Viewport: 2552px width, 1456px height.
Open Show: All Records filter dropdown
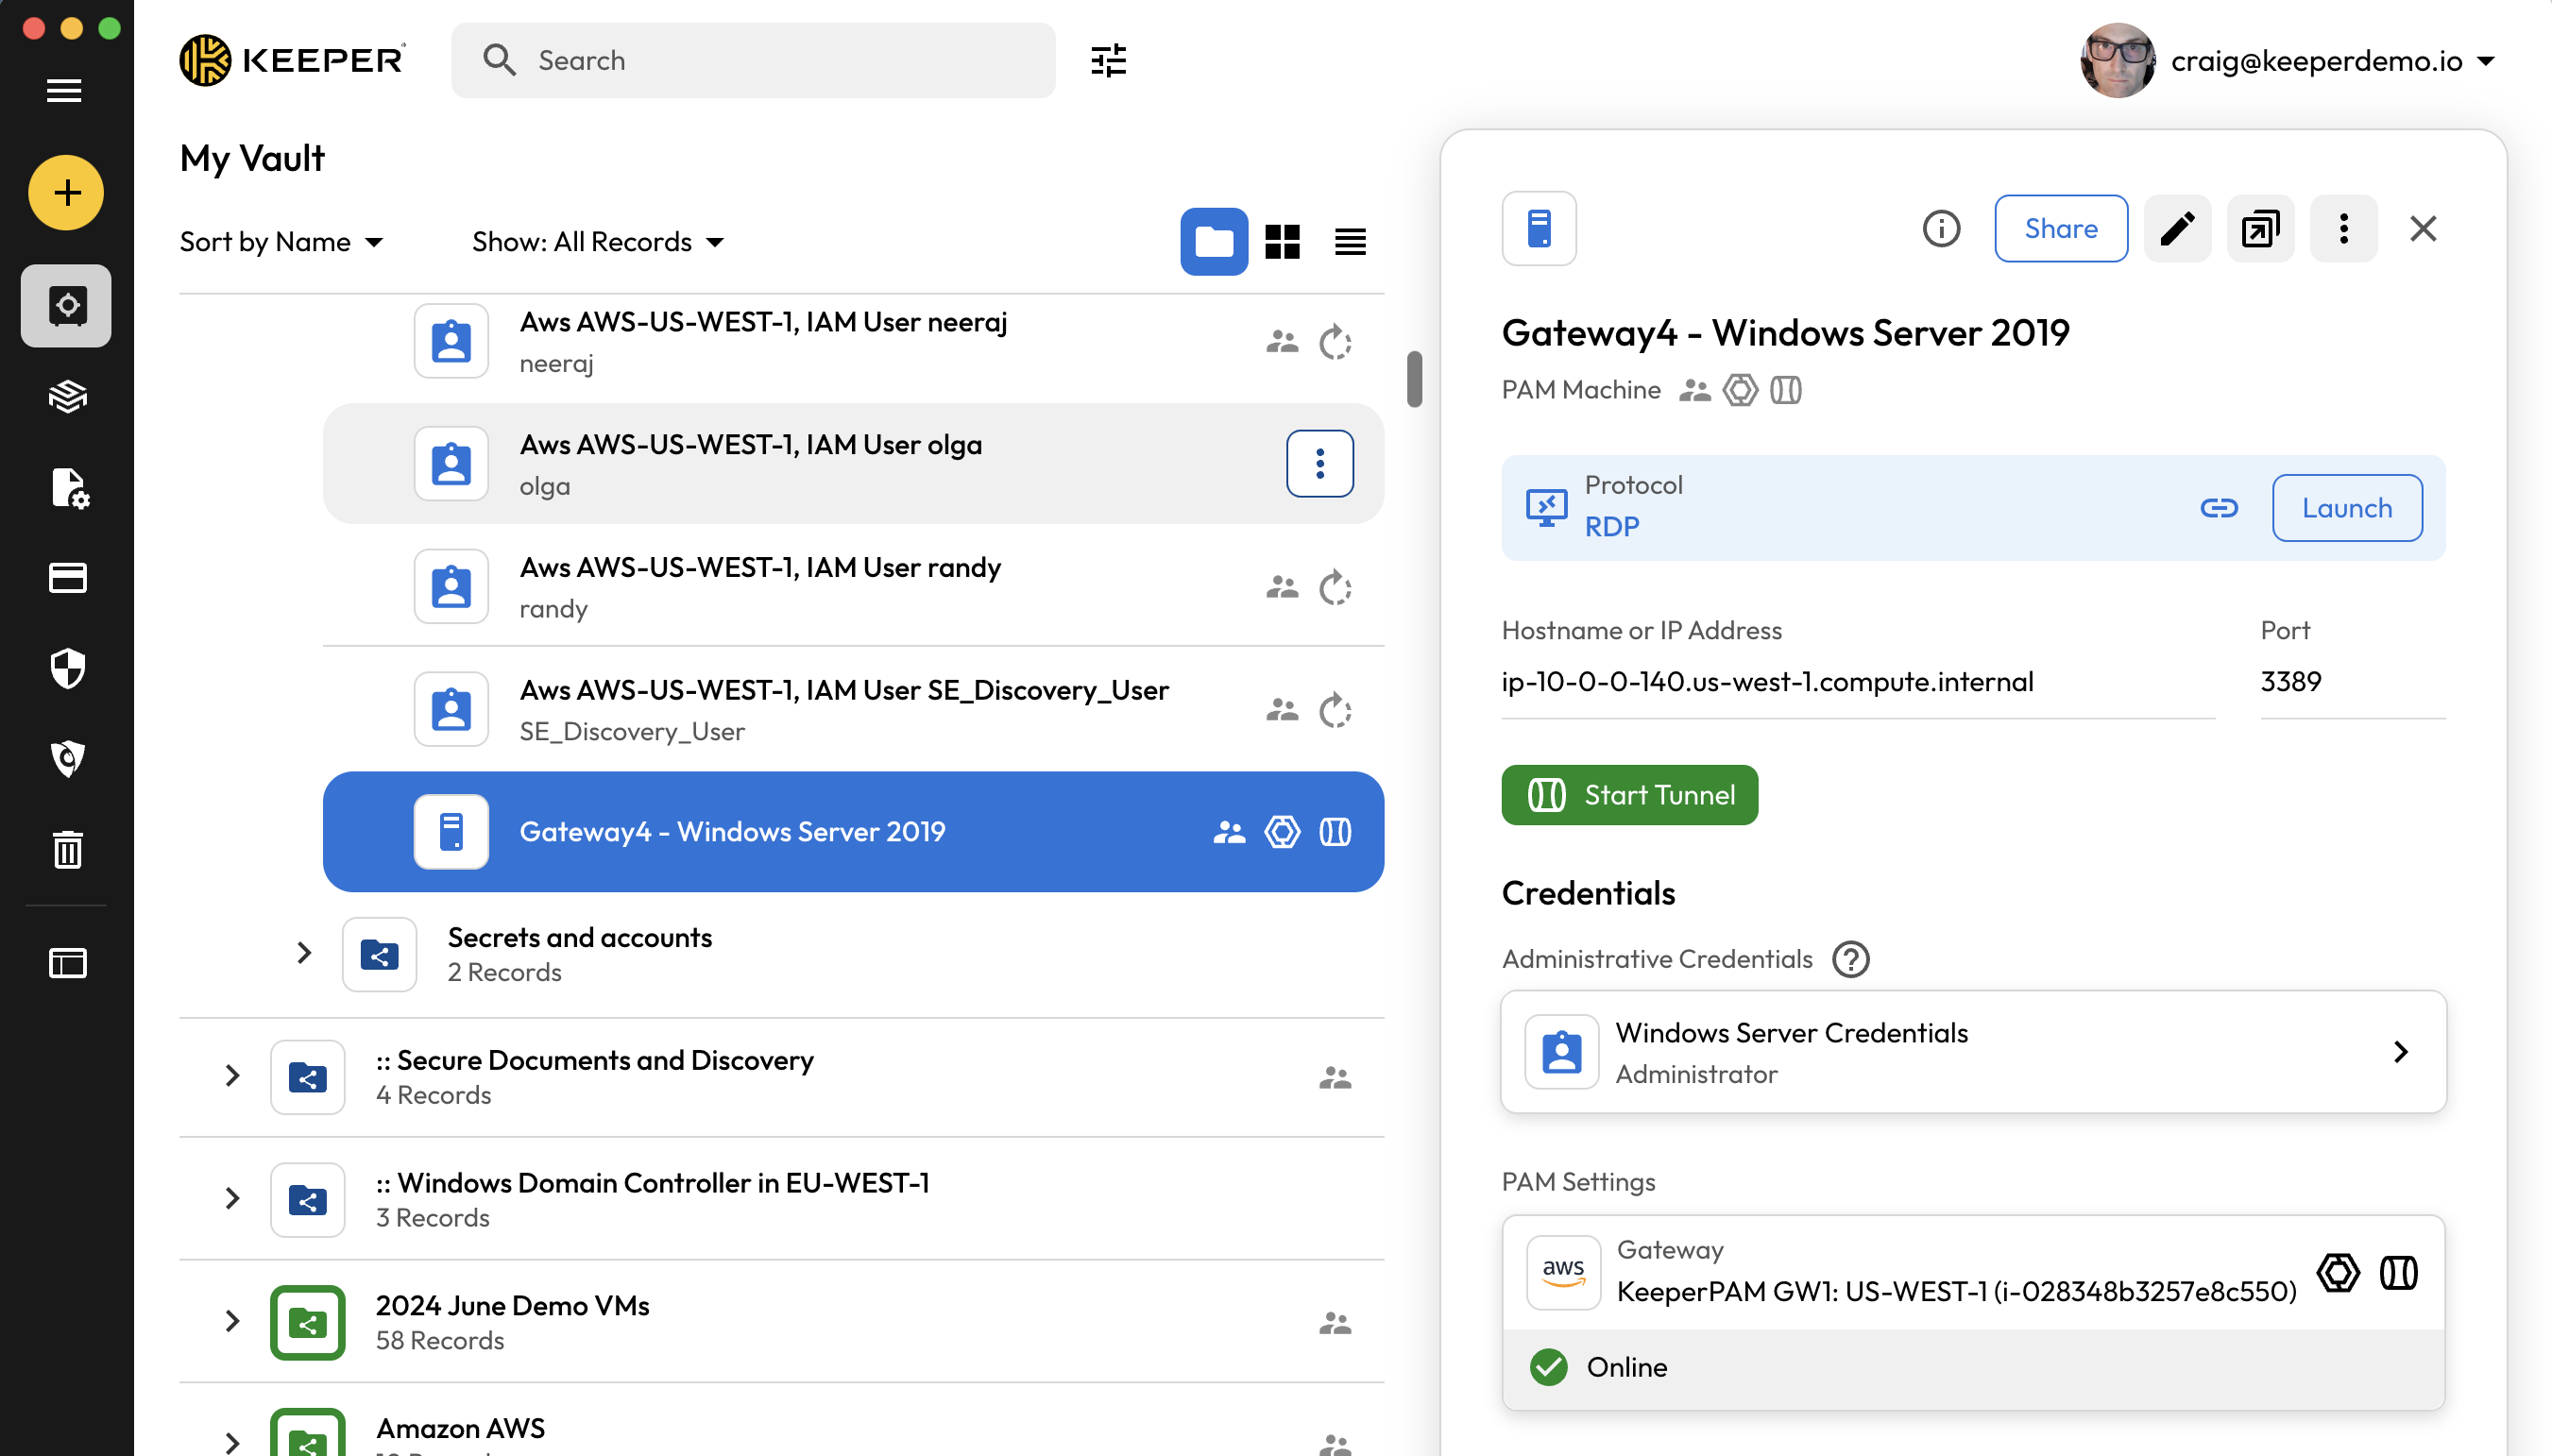coord(598,242)
